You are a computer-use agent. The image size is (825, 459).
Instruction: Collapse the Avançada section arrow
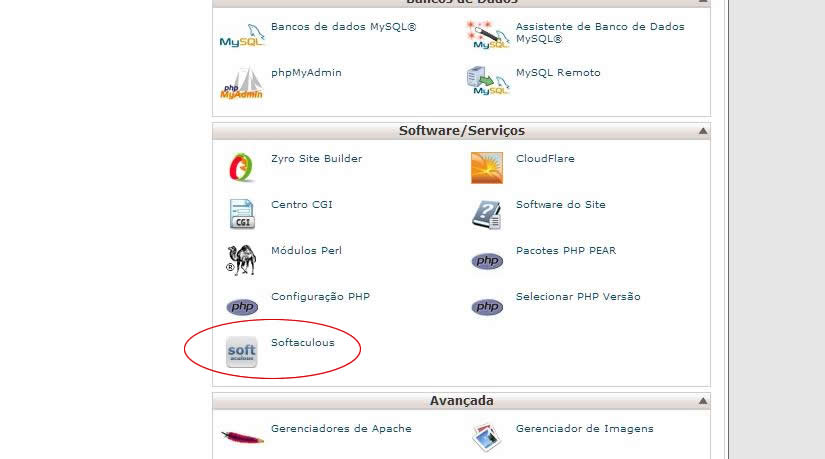pos(702,401)
